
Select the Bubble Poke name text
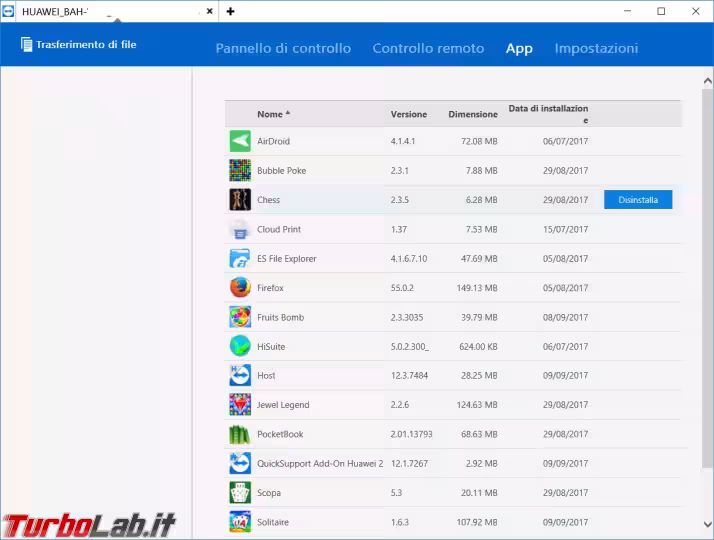click(281, 171)
